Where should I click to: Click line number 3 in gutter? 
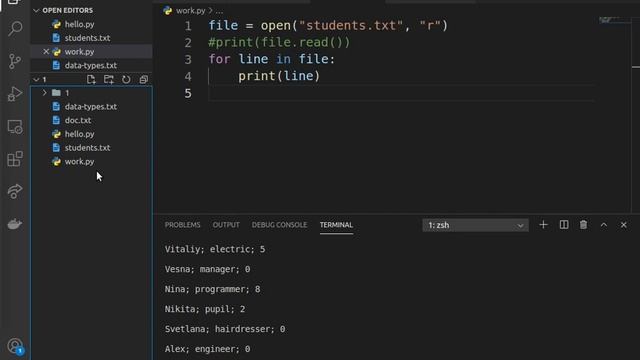[188, 60]
